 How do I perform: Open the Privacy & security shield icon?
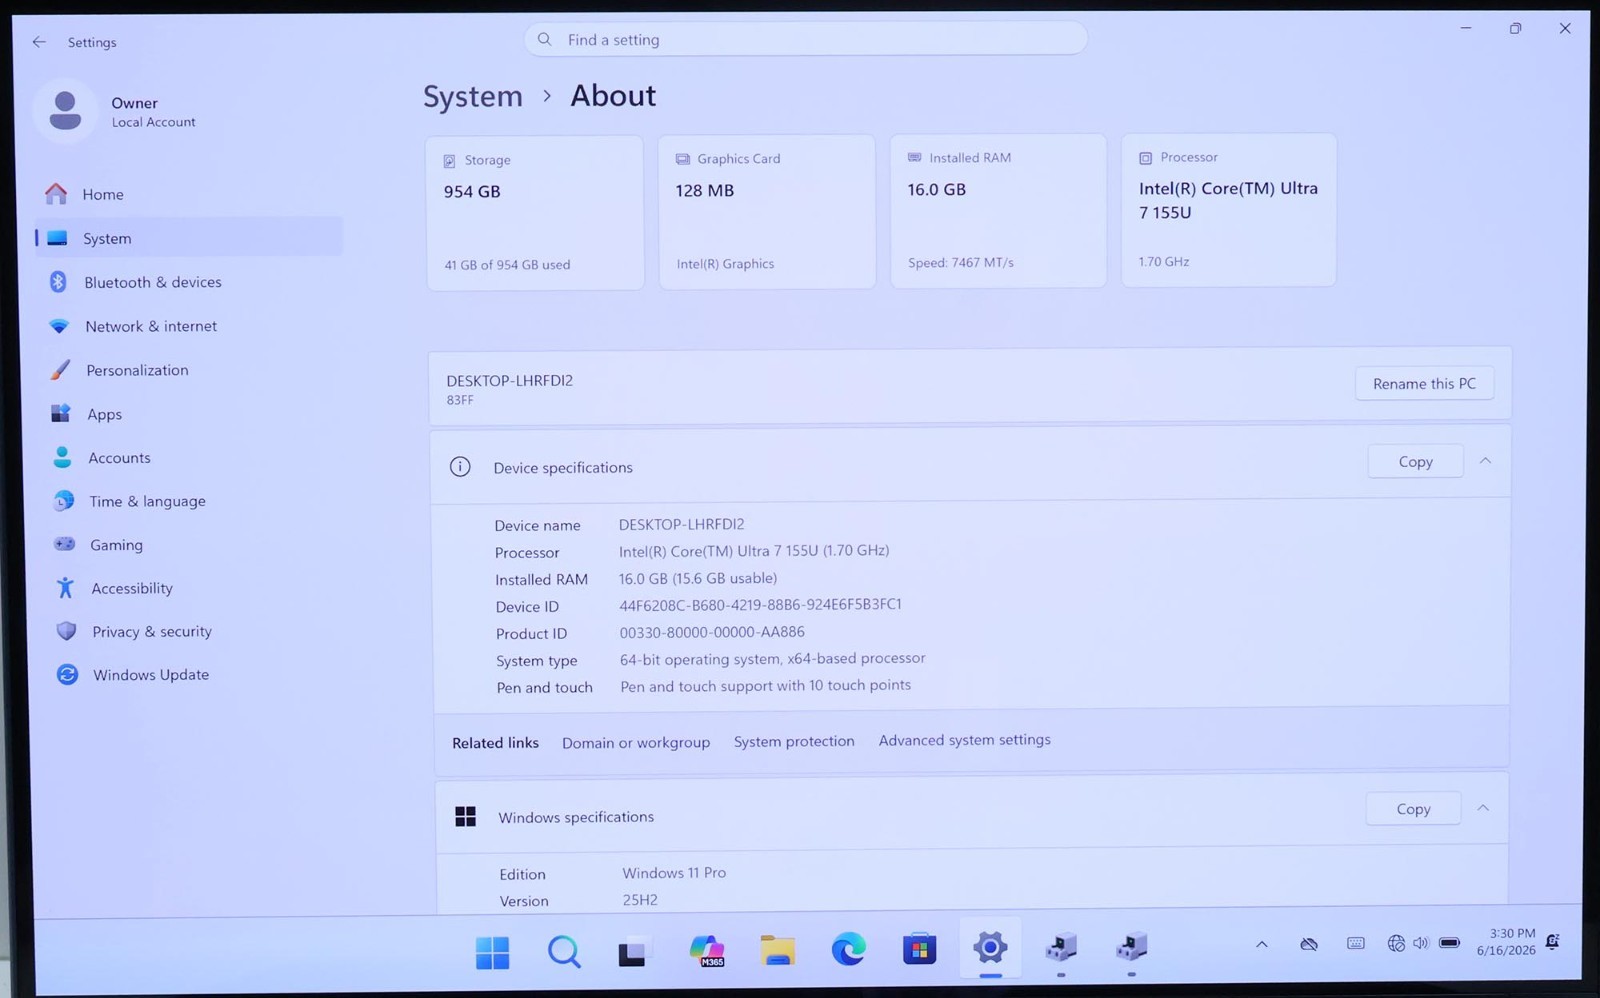(x=66, y=631)
